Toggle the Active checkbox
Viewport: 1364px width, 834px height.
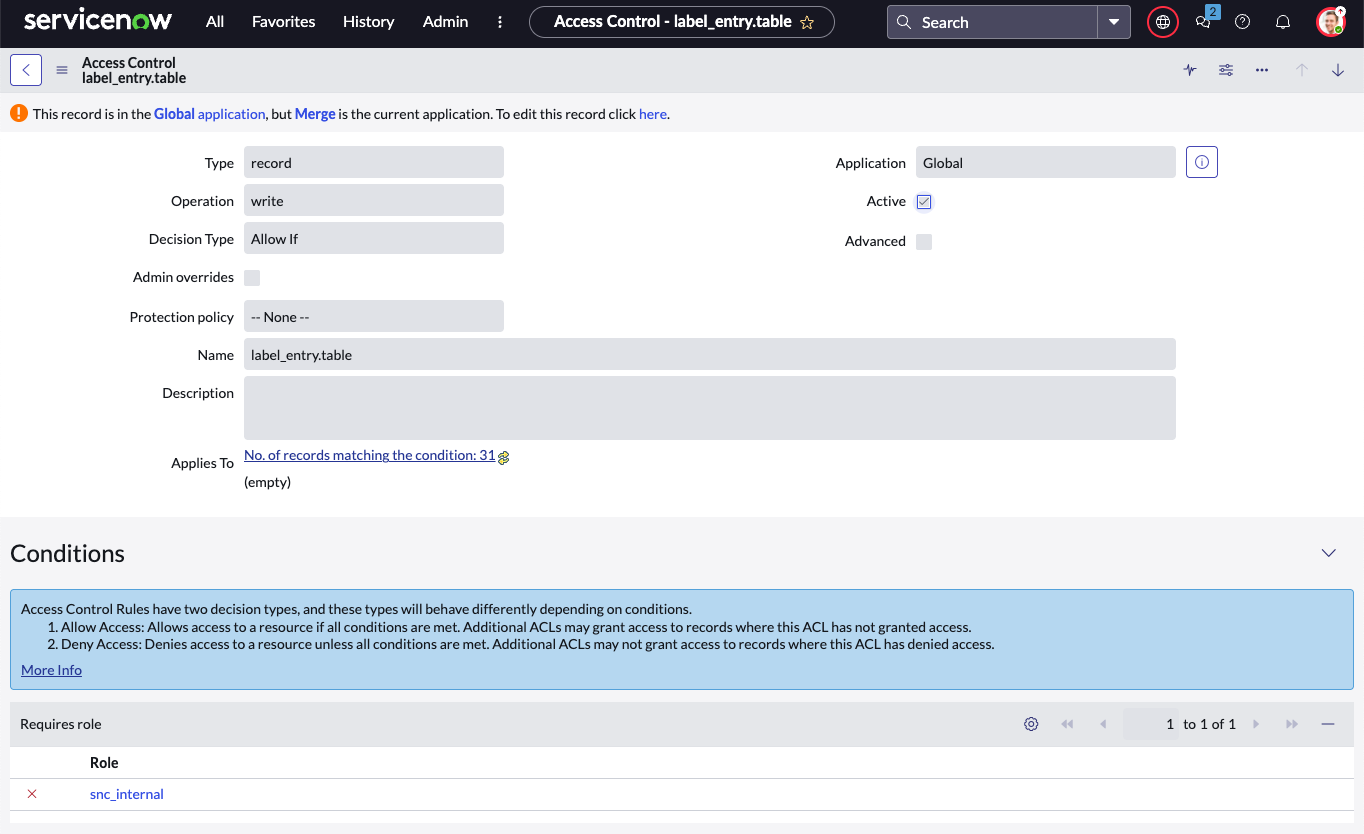tap(924, 202)
